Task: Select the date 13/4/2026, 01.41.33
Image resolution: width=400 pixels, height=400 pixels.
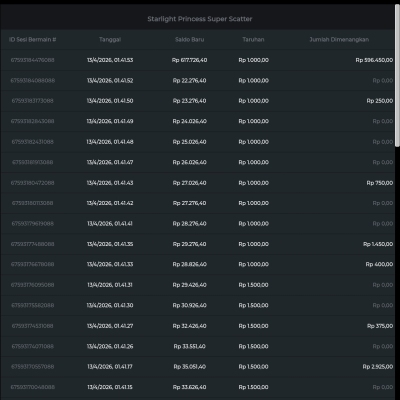Action: (110, 264)
